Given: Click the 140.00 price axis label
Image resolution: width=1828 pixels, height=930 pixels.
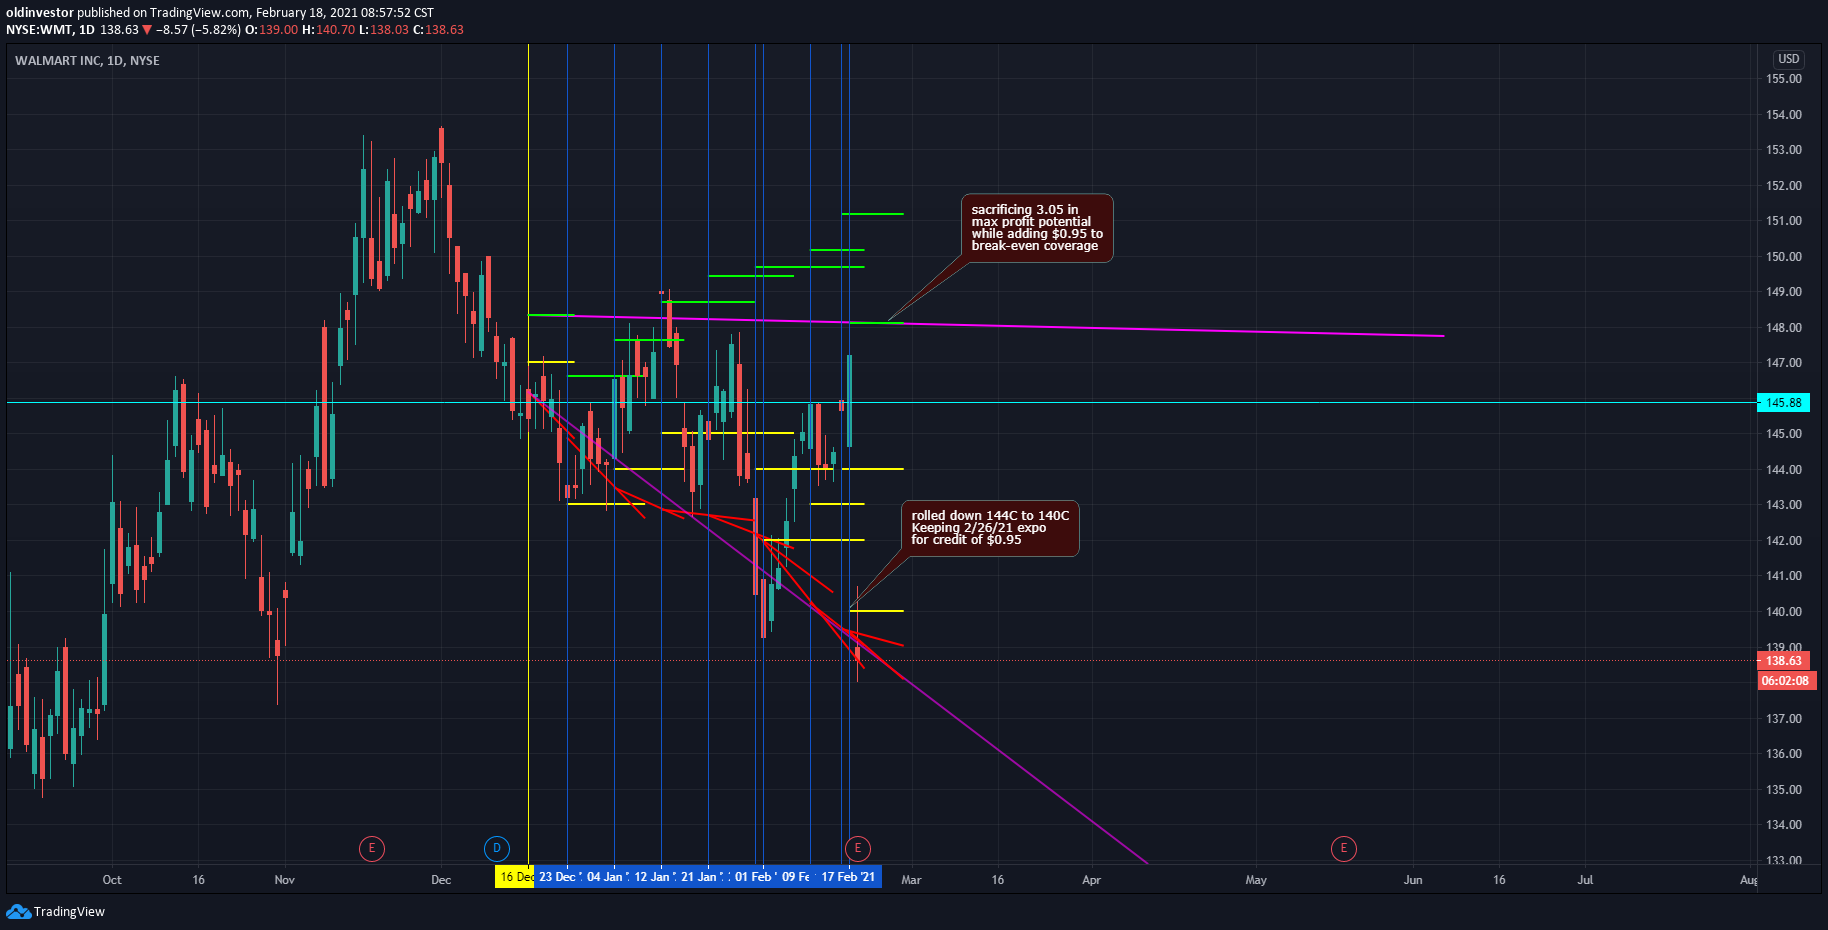Looking at the screenshot, I should pyautogui.click(x=1784, y=612).
